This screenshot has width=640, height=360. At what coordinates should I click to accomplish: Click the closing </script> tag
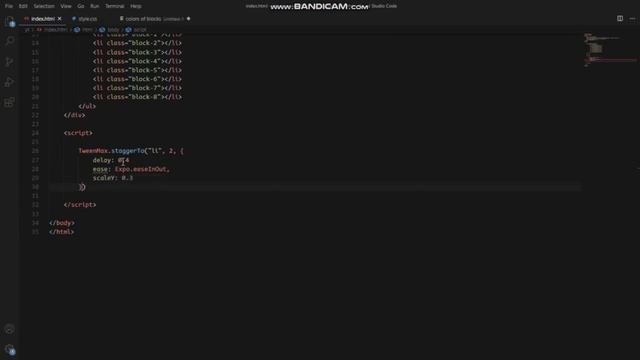pos(80,205)
